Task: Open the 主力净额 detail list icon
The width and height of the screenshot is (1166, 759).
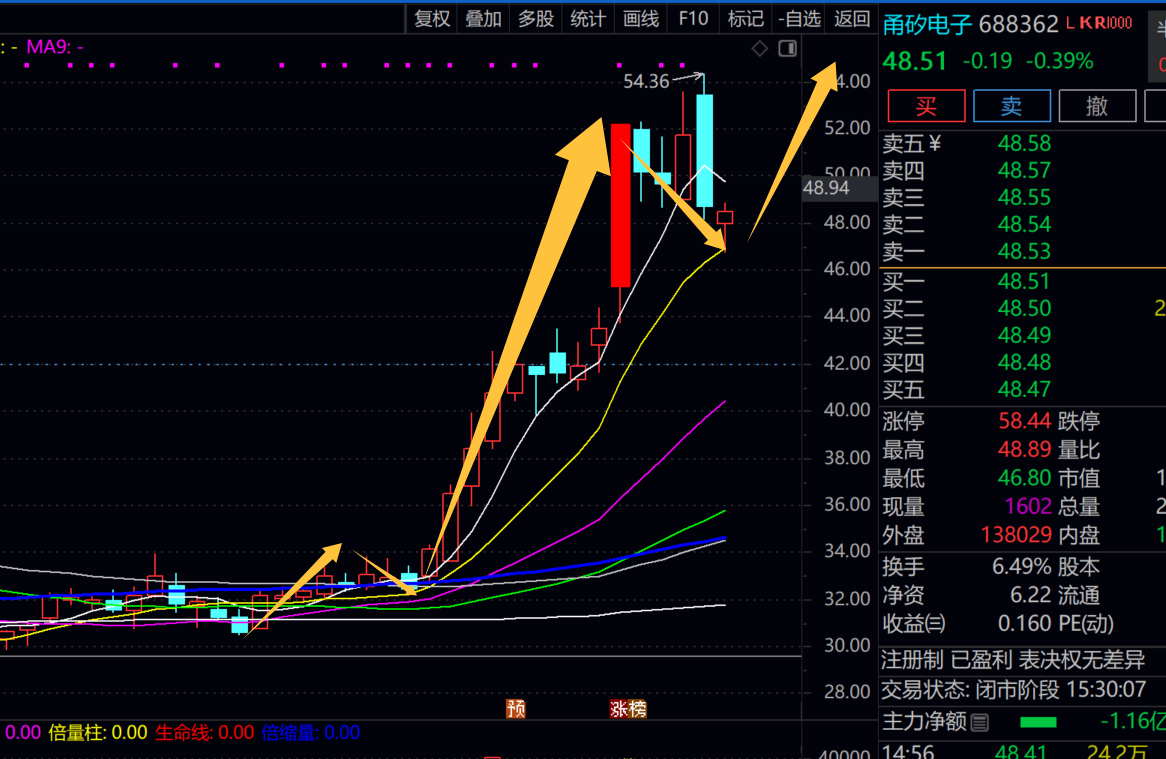Action: pyautogui.click(x=980, y=721)
